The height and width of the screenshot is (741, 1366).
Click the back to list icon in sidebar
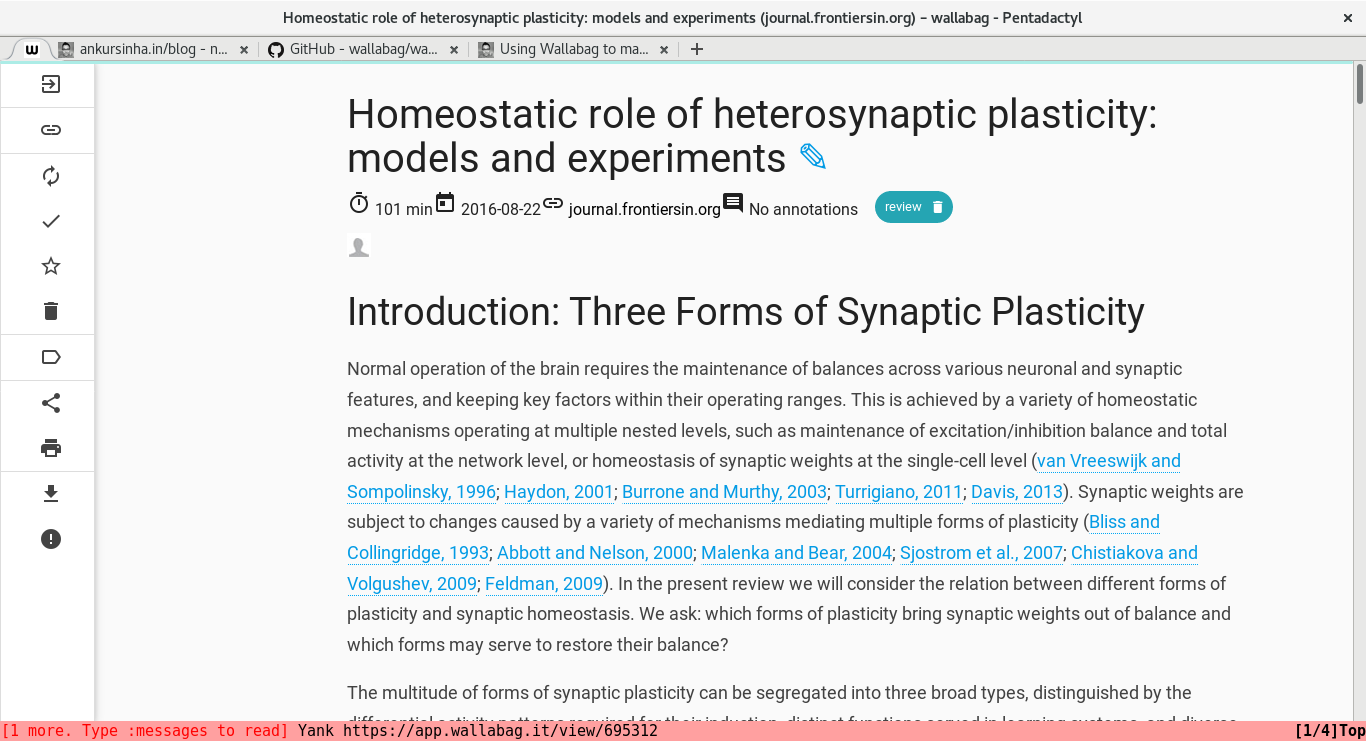[51, 85]
